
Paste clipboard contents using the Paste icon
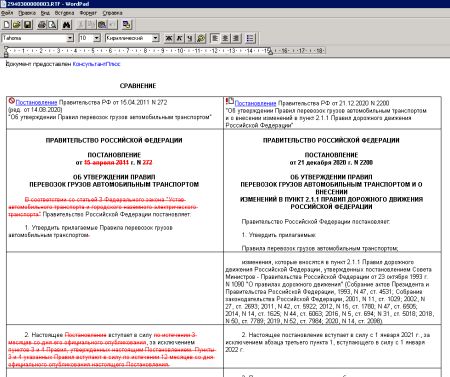pos(103,25)
